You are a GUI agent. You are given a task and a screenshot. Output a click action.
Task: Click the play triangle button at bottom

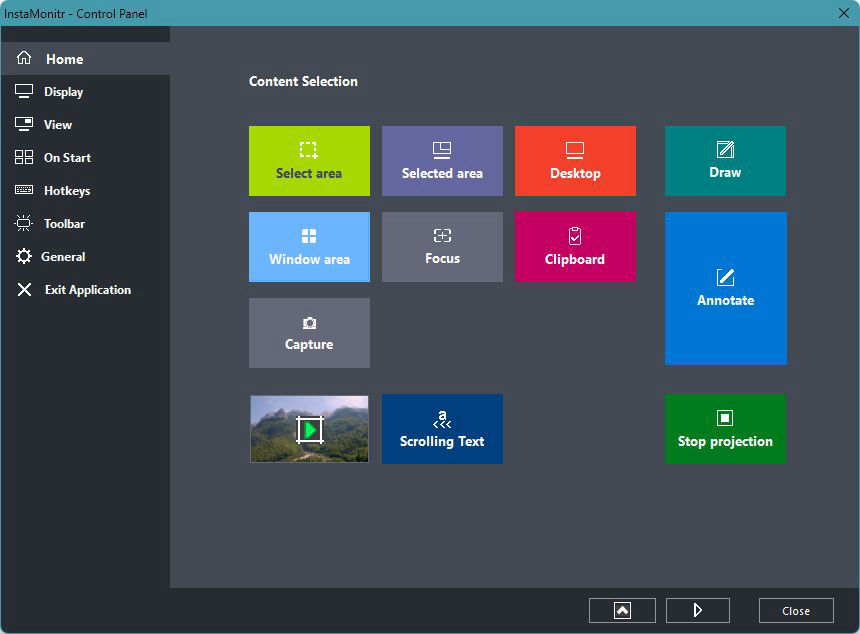[698, 610]
